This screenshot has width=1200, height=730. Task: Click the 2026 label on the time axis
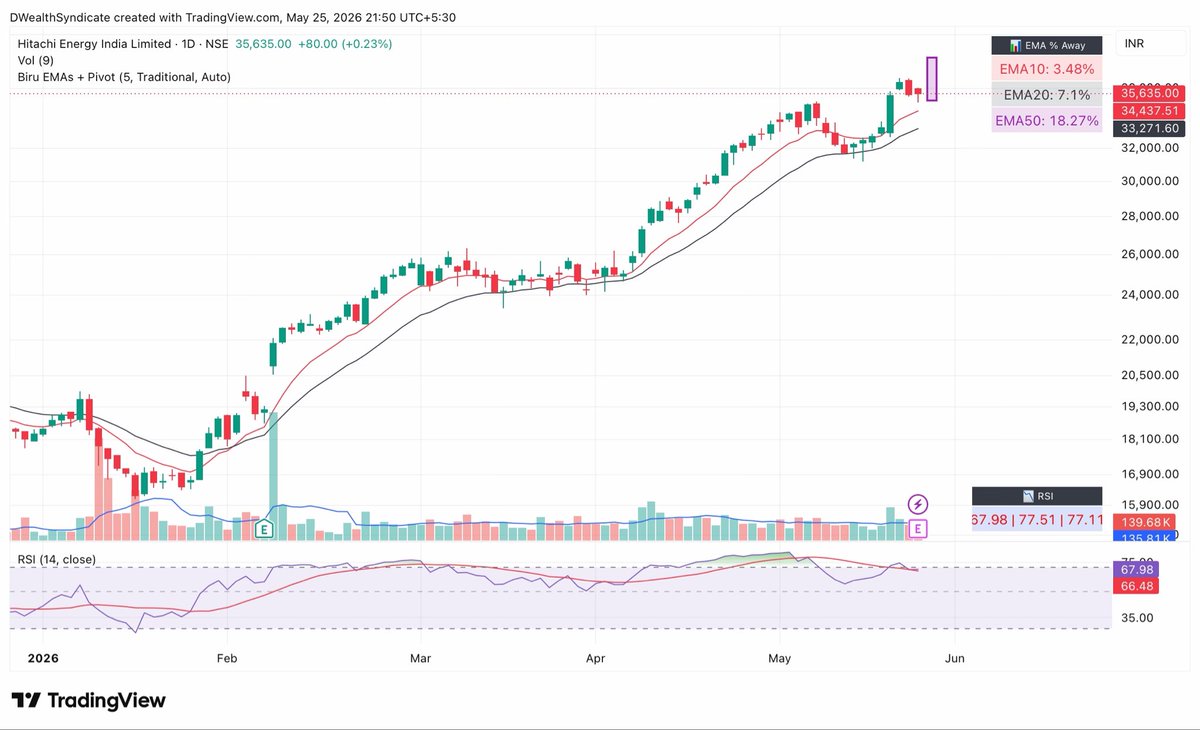[x=42, y=658]
